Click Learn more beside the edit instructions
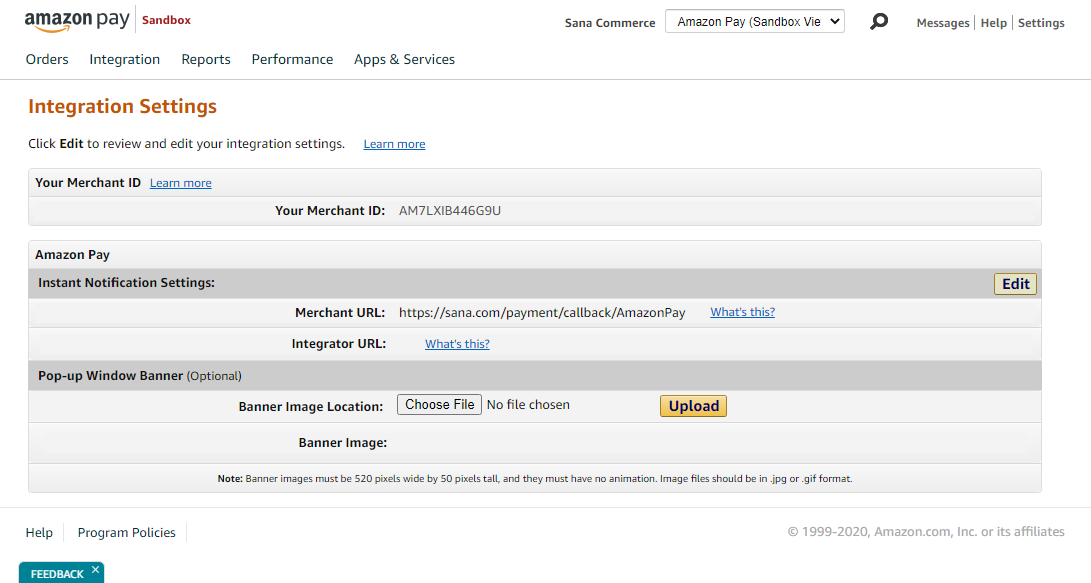This screenshot has width=1091, height=583. [395, 144]
